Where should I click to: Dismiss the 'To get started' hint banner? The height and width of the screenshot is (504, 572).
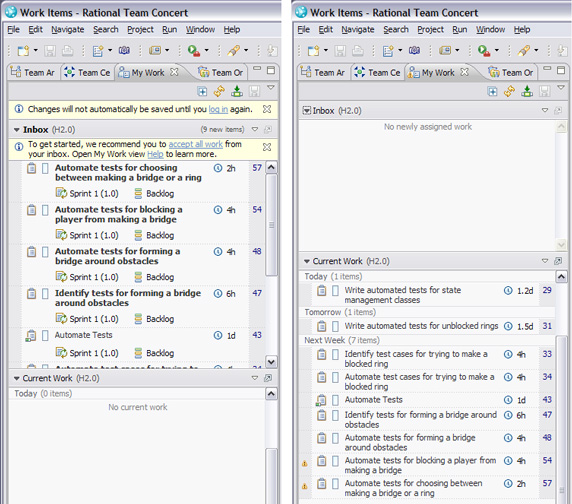(x=267, y=147)
